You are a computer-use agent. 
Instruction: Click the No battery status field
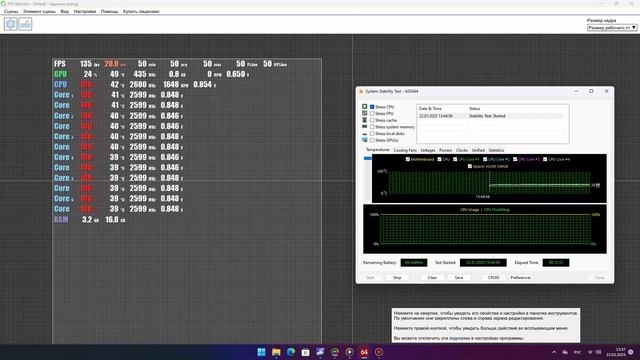(x=414, y=263)
